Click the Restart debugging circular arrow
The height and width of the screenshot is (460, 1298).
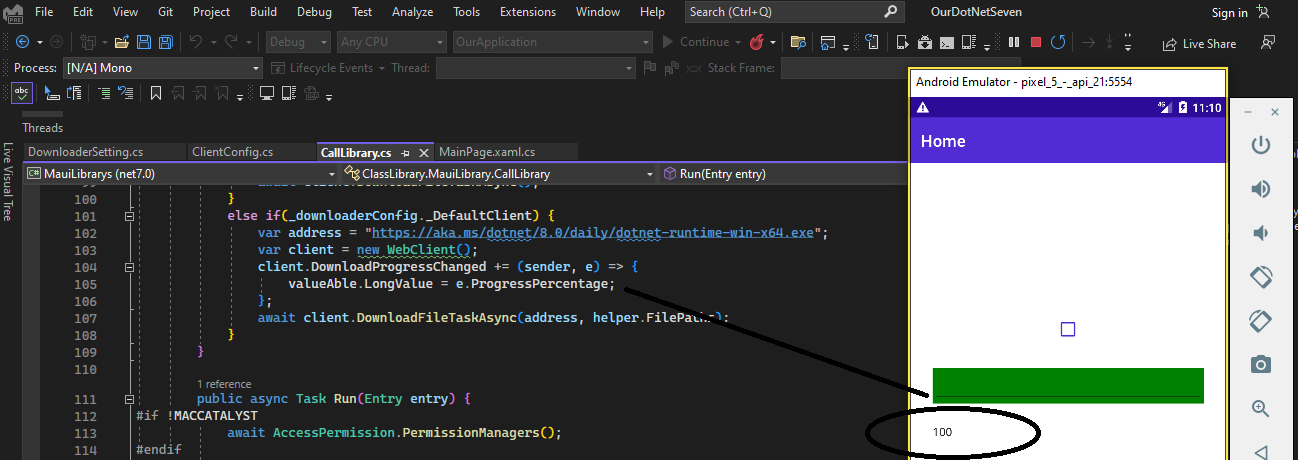(x=1058, y=43)
